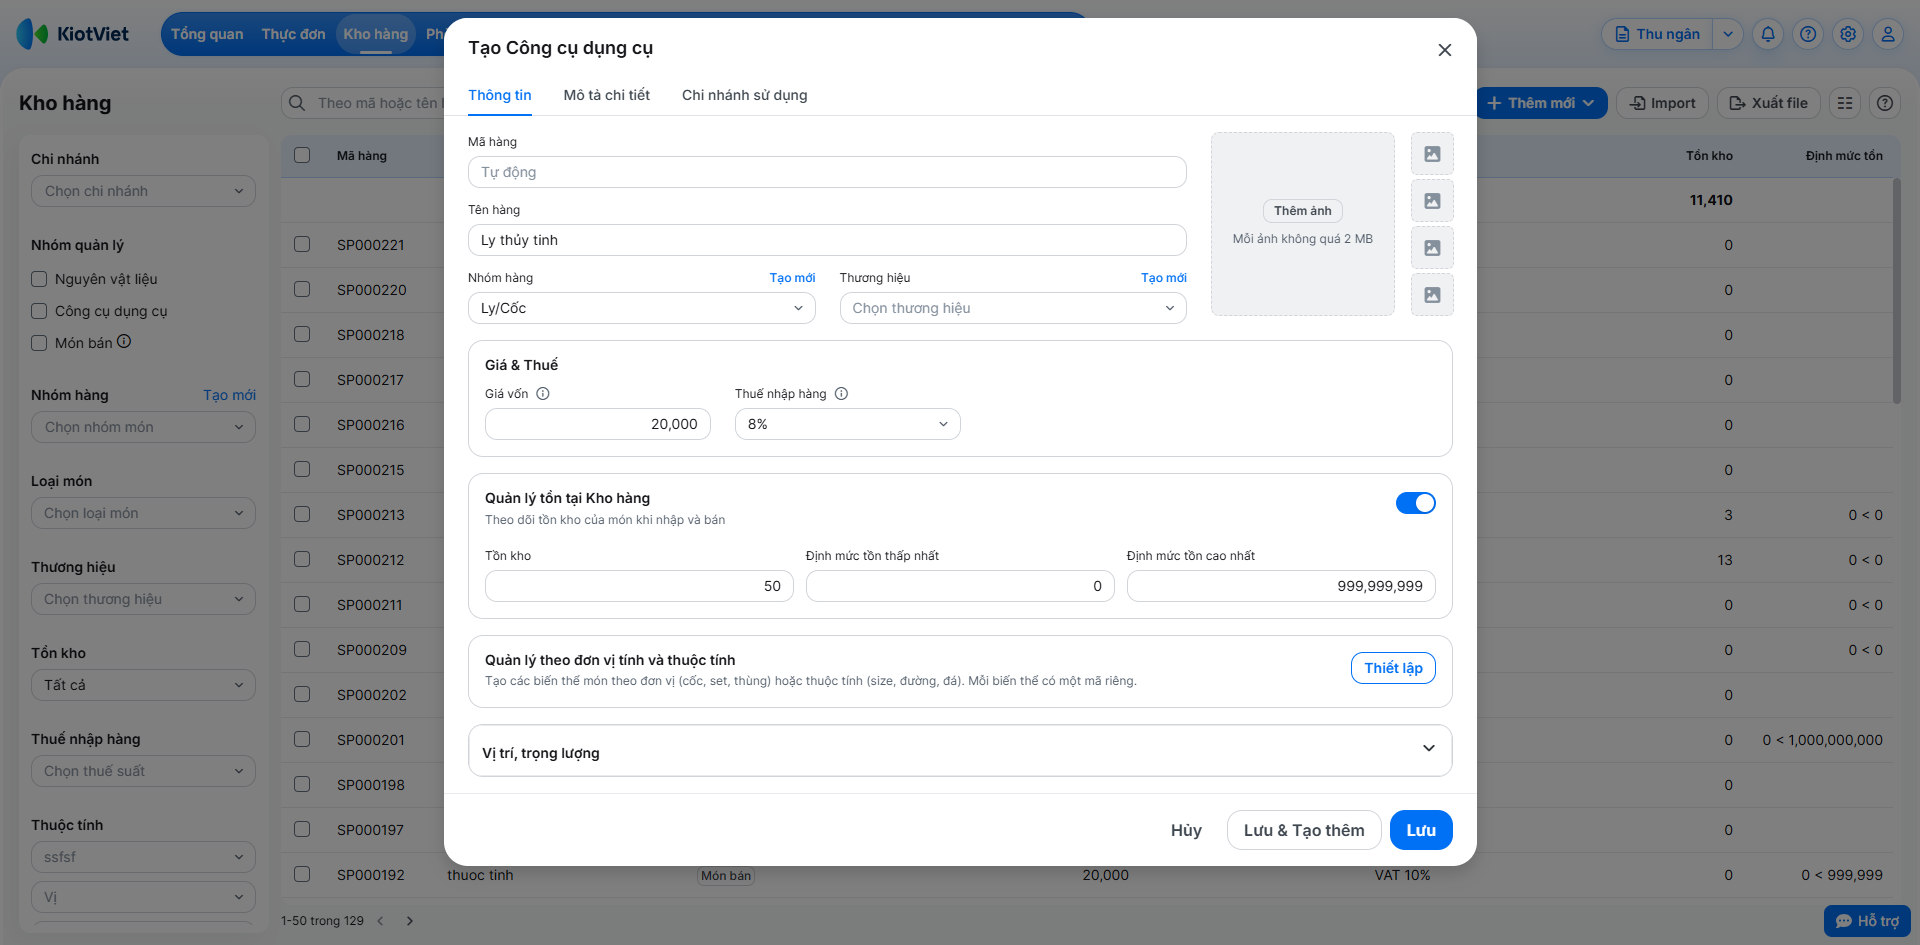The image size is (1920, 945).
Task: Click the info icon beside Thuế nhập hàng
Action: [841, 394]
